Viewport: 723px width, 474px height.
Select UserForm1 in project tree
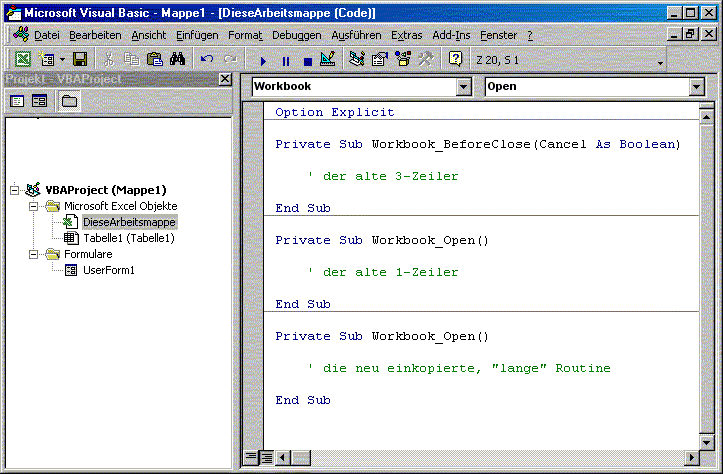[x=109, y=270]
